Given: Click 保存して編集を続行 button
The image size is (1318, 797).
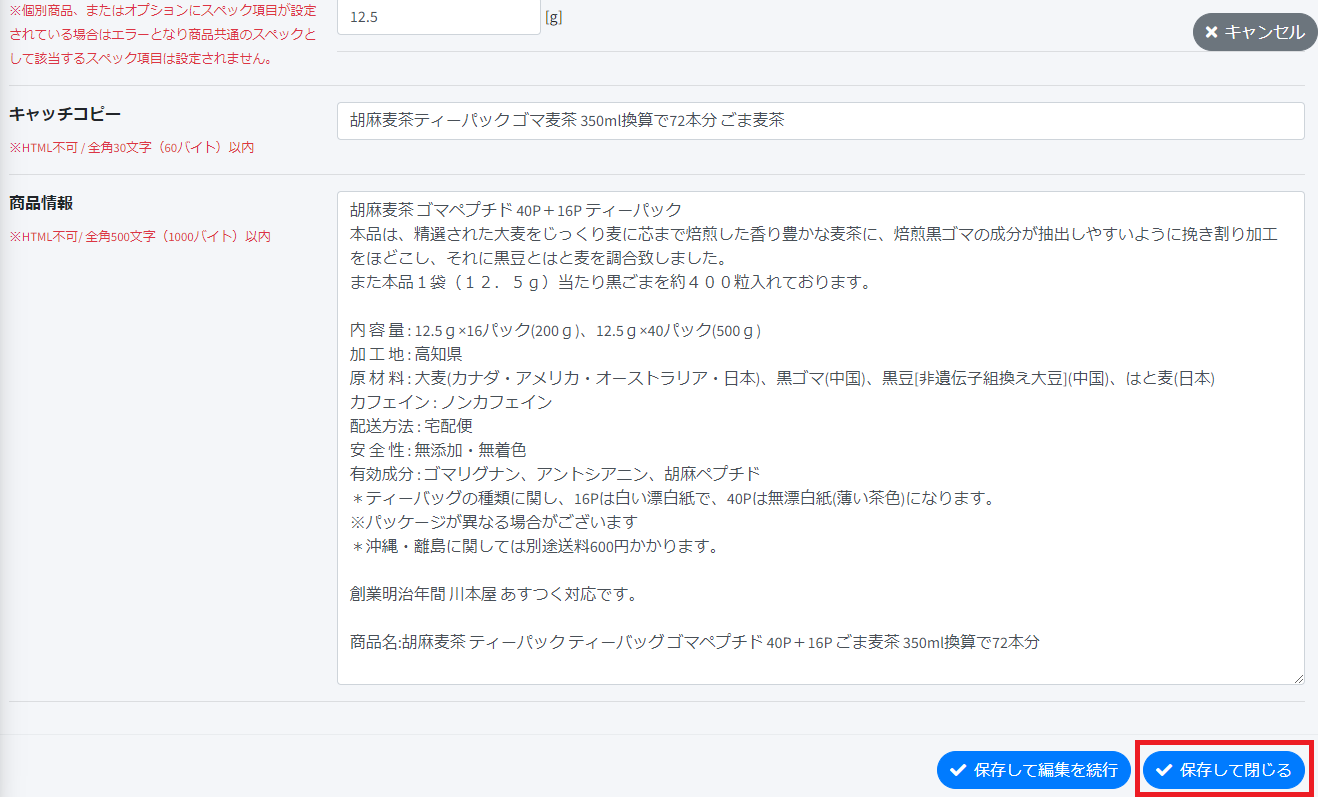Looking at the screenshot, I should pos(1033,770).
